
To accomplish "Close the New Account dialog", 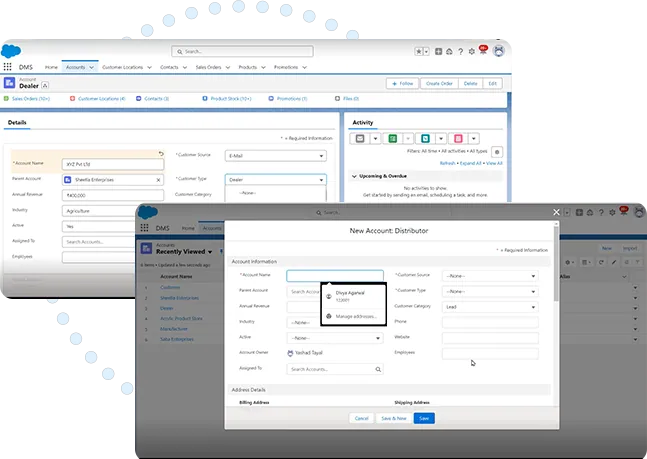I will click(557, 212).
